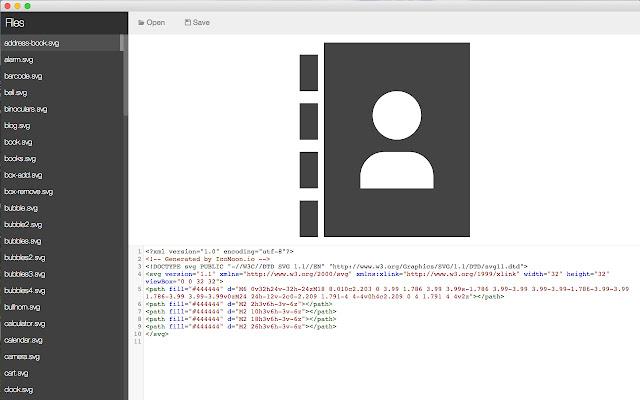Click path line with 'M2 26h3v6h-3v-6z'
This screenshot has height=400, width=640.
(x=241, y=327)
